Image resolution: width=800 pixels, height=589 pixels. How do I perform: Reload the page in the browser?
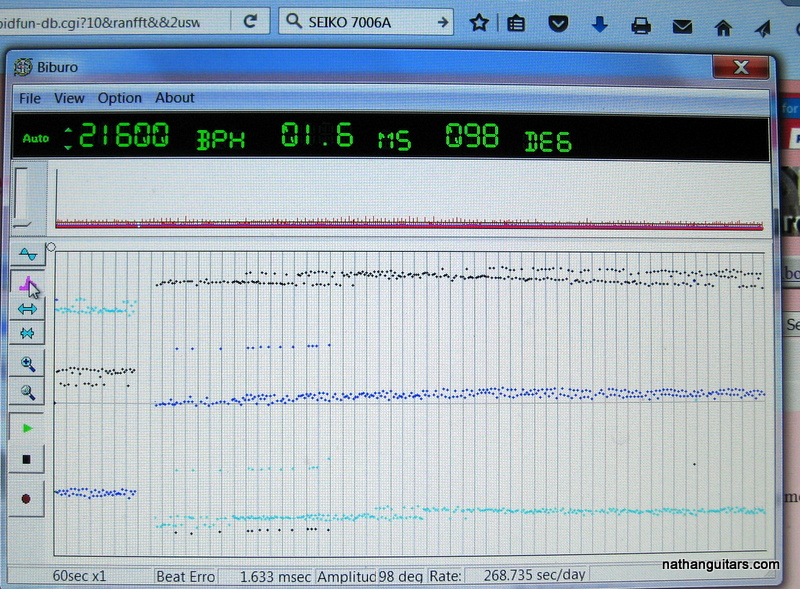click(x=250, y=21)
